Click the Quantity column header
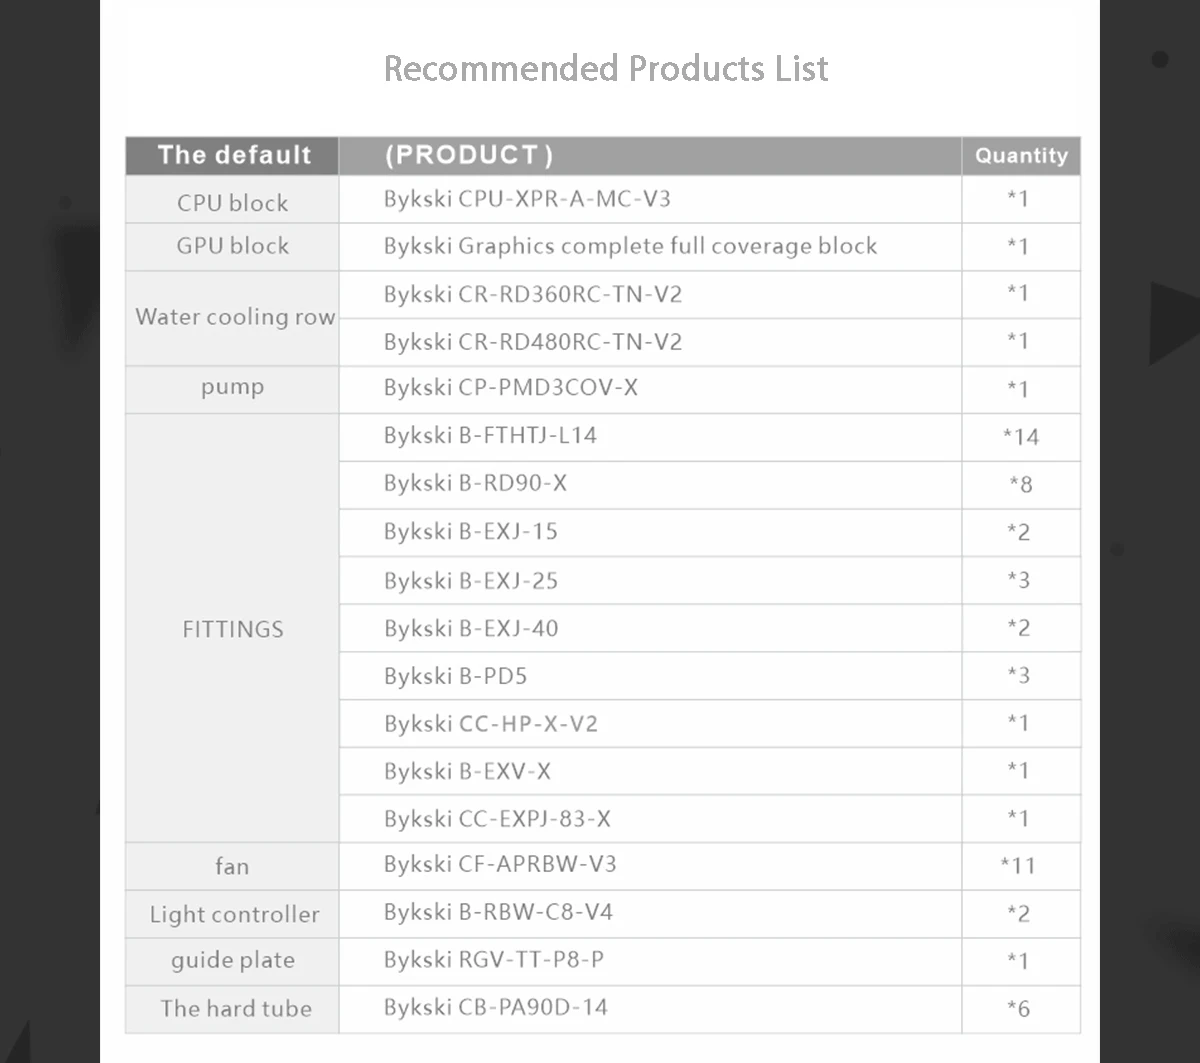 (1021, 156)
